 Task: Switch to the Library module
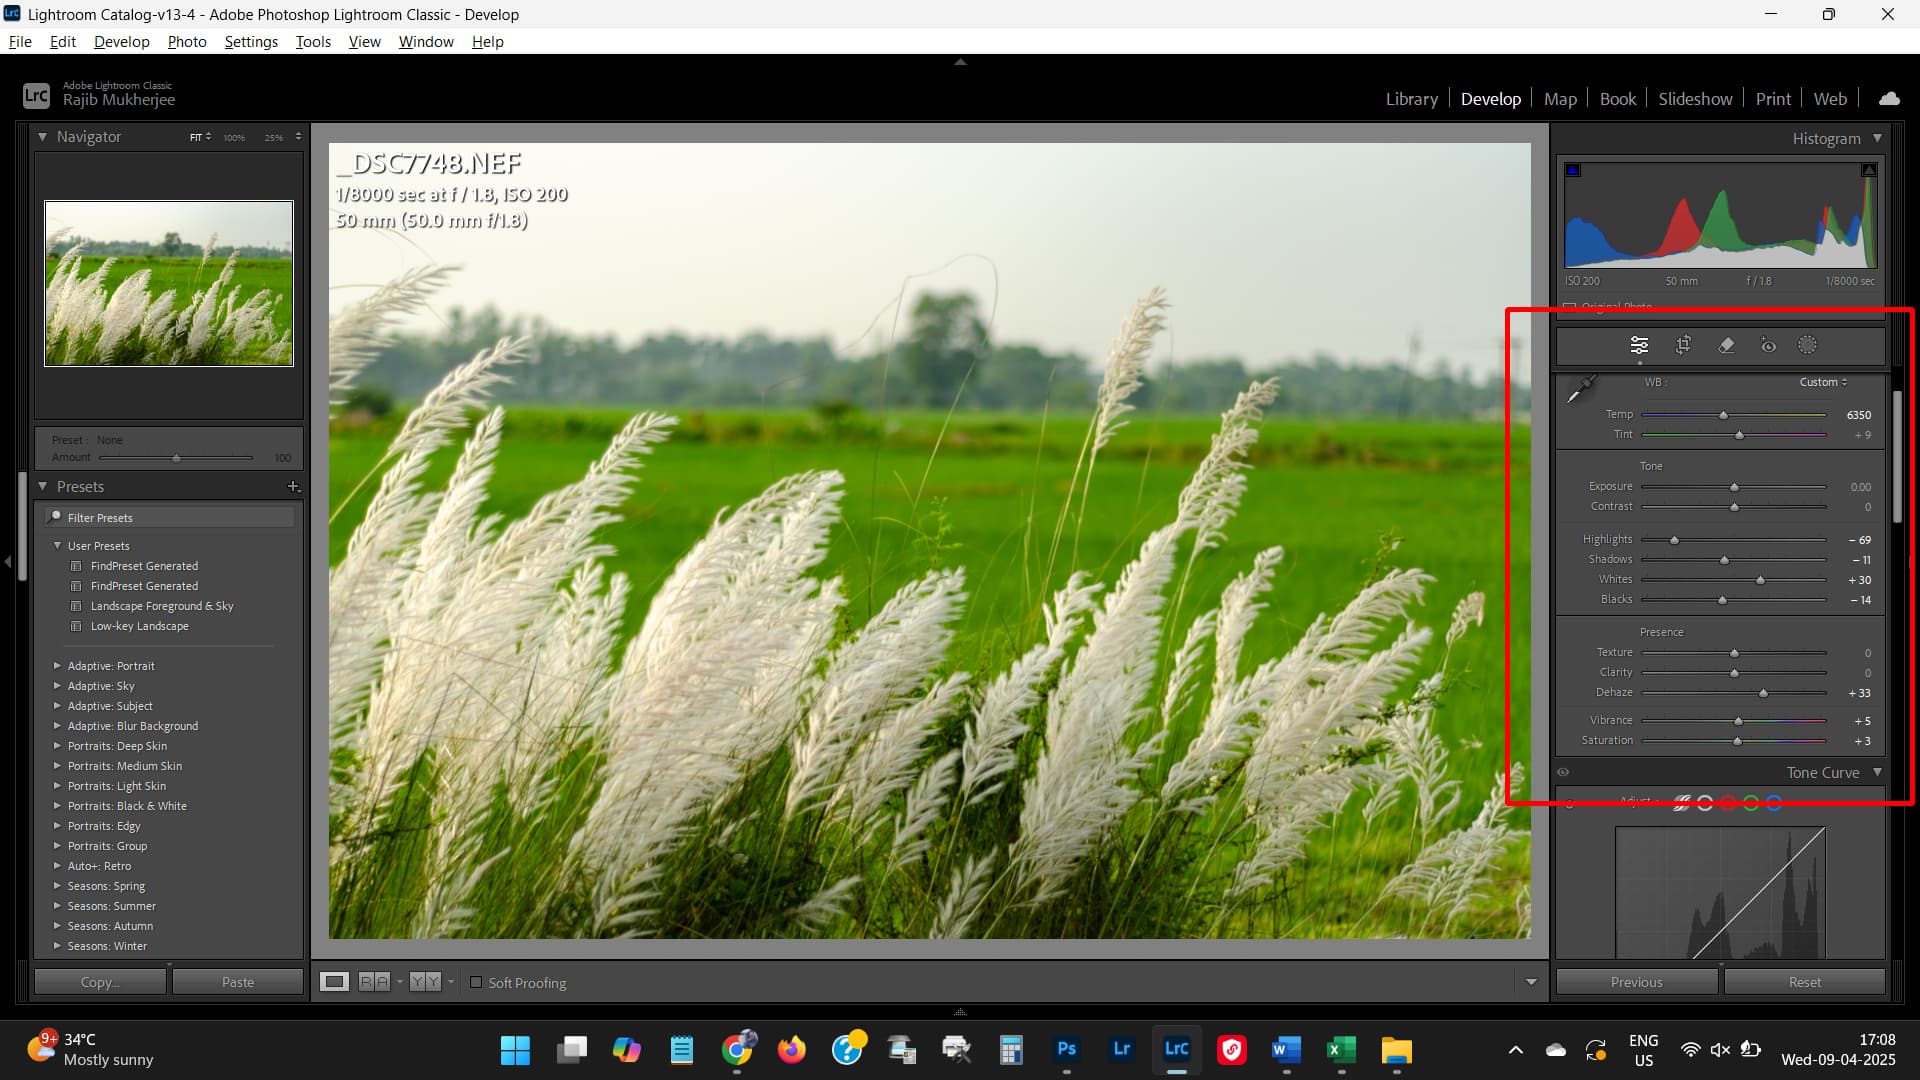1411,99
